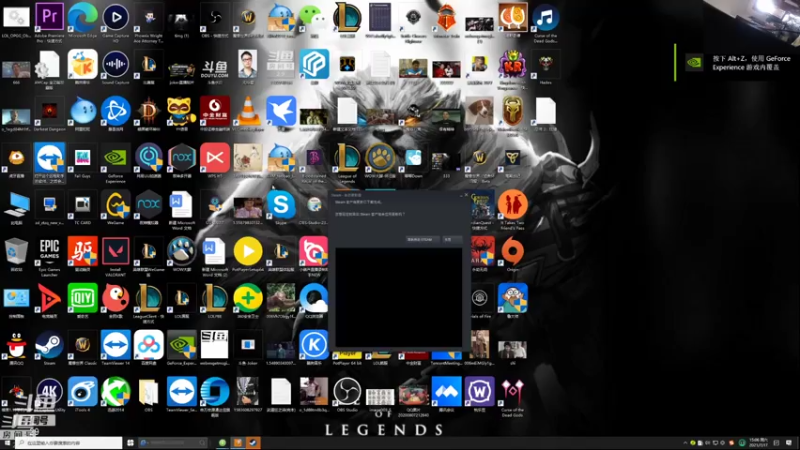Select the blue circular K music icon
The width and height of the screenshot is (800, 450).
(x=314, y=345)
